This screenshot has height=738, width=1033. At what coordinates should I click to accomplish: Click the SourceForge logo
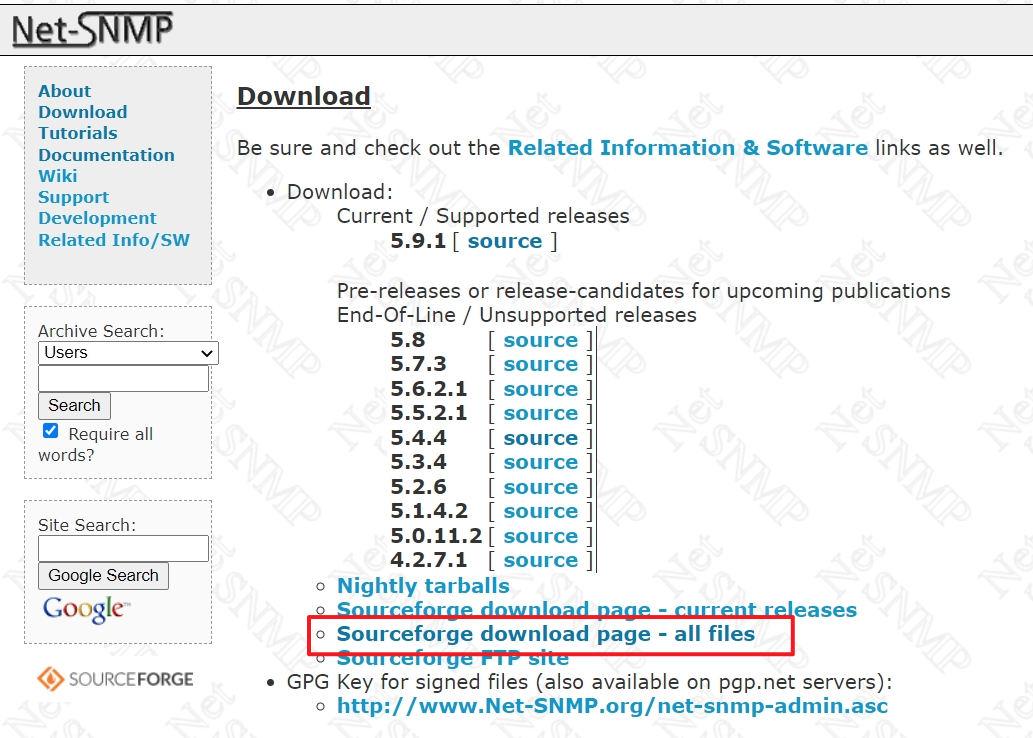point(115,679)
